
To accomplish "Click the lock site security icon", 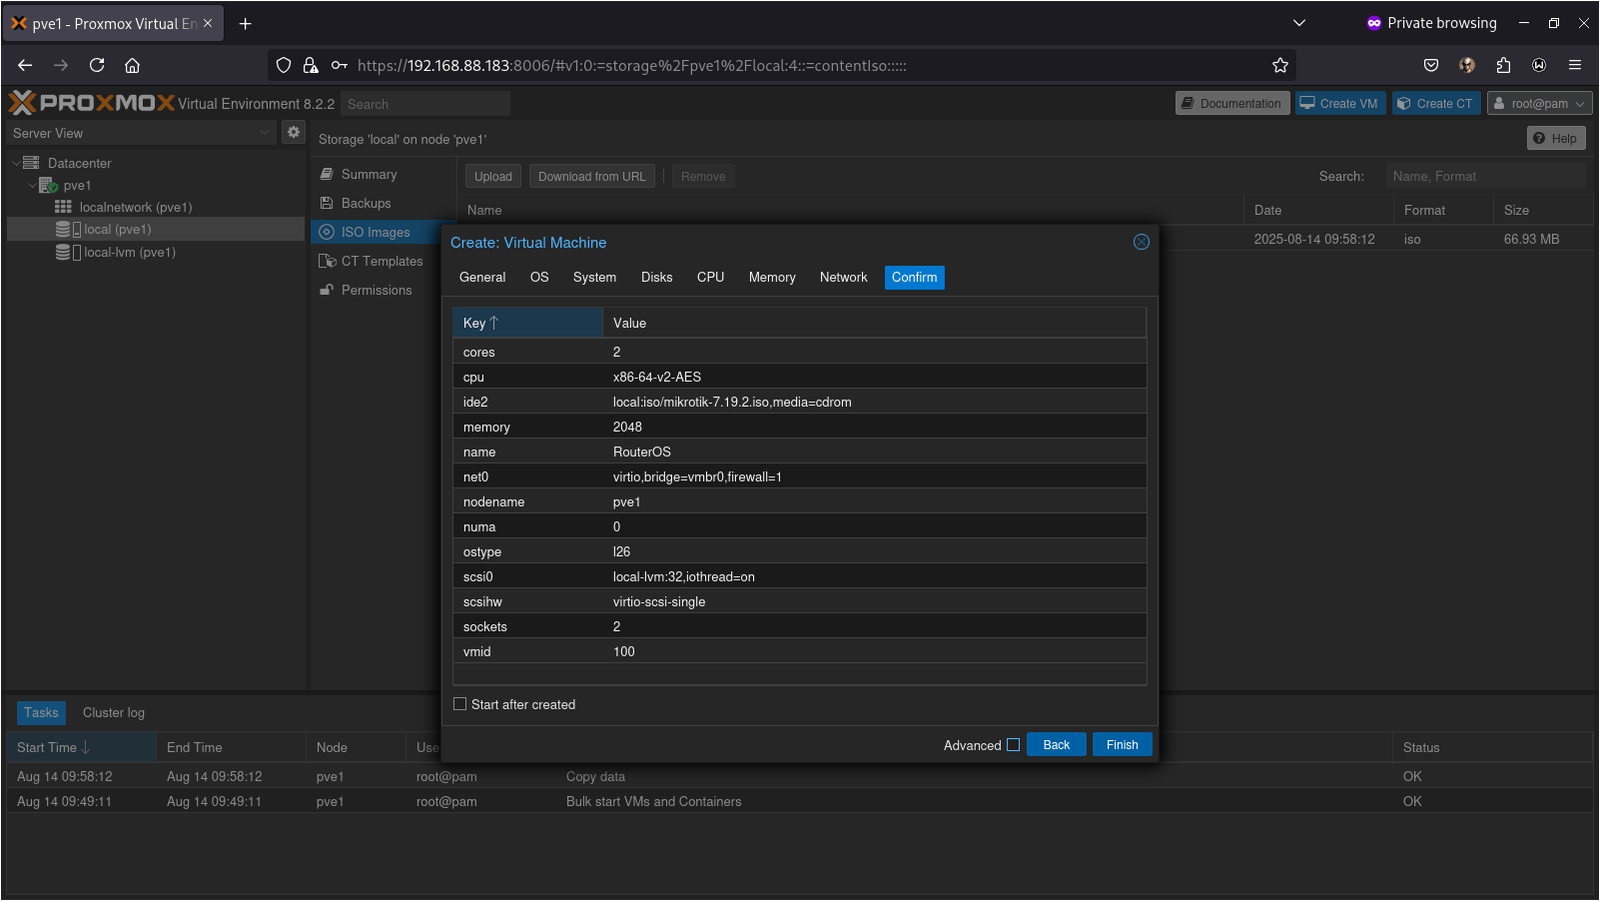I will coord(311,65).
